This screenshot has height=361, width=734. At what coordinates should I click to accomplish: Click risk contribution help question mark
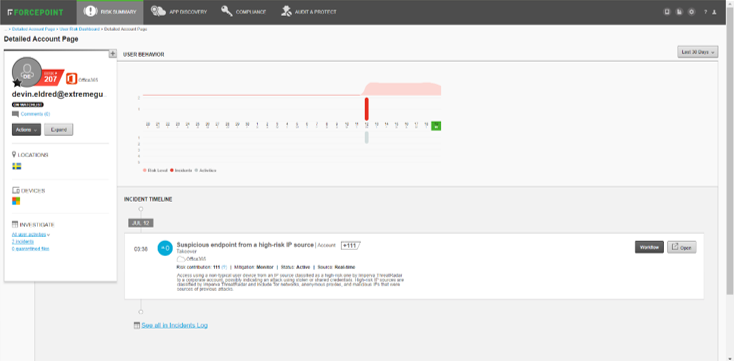coord(224,266)
